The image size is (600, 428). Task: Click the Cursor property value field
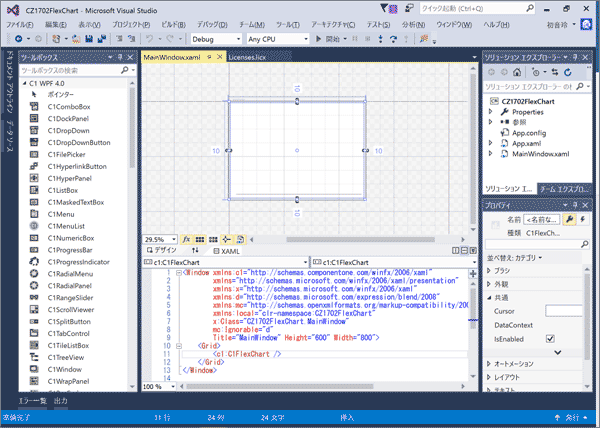[x=564, y=311]
